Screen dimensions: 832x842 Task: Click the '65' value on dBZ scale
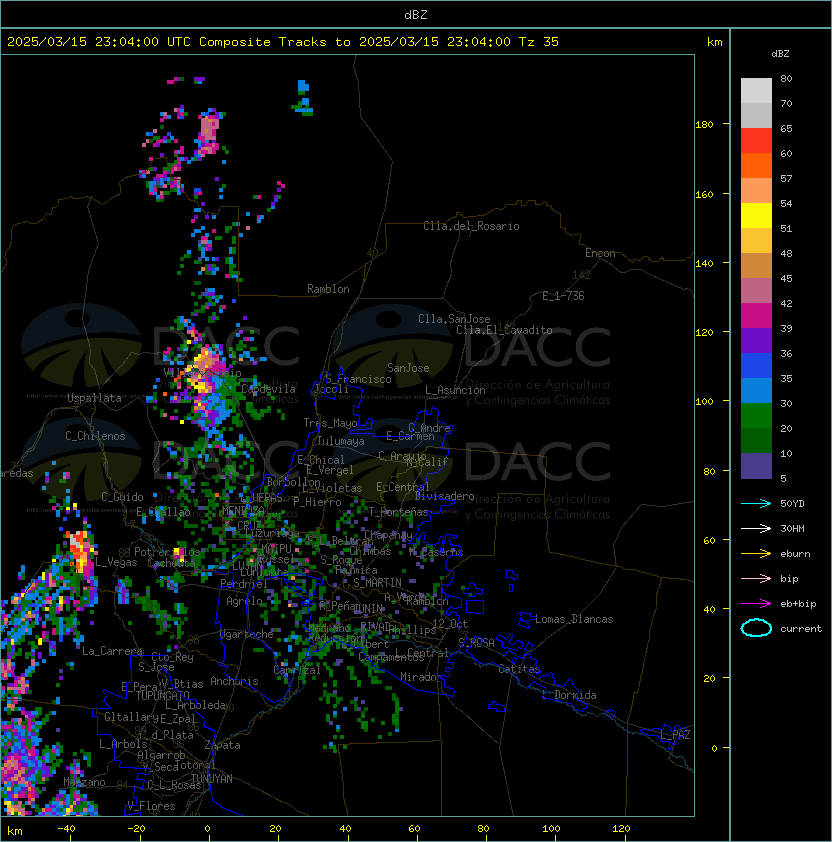tap(786, 128)
